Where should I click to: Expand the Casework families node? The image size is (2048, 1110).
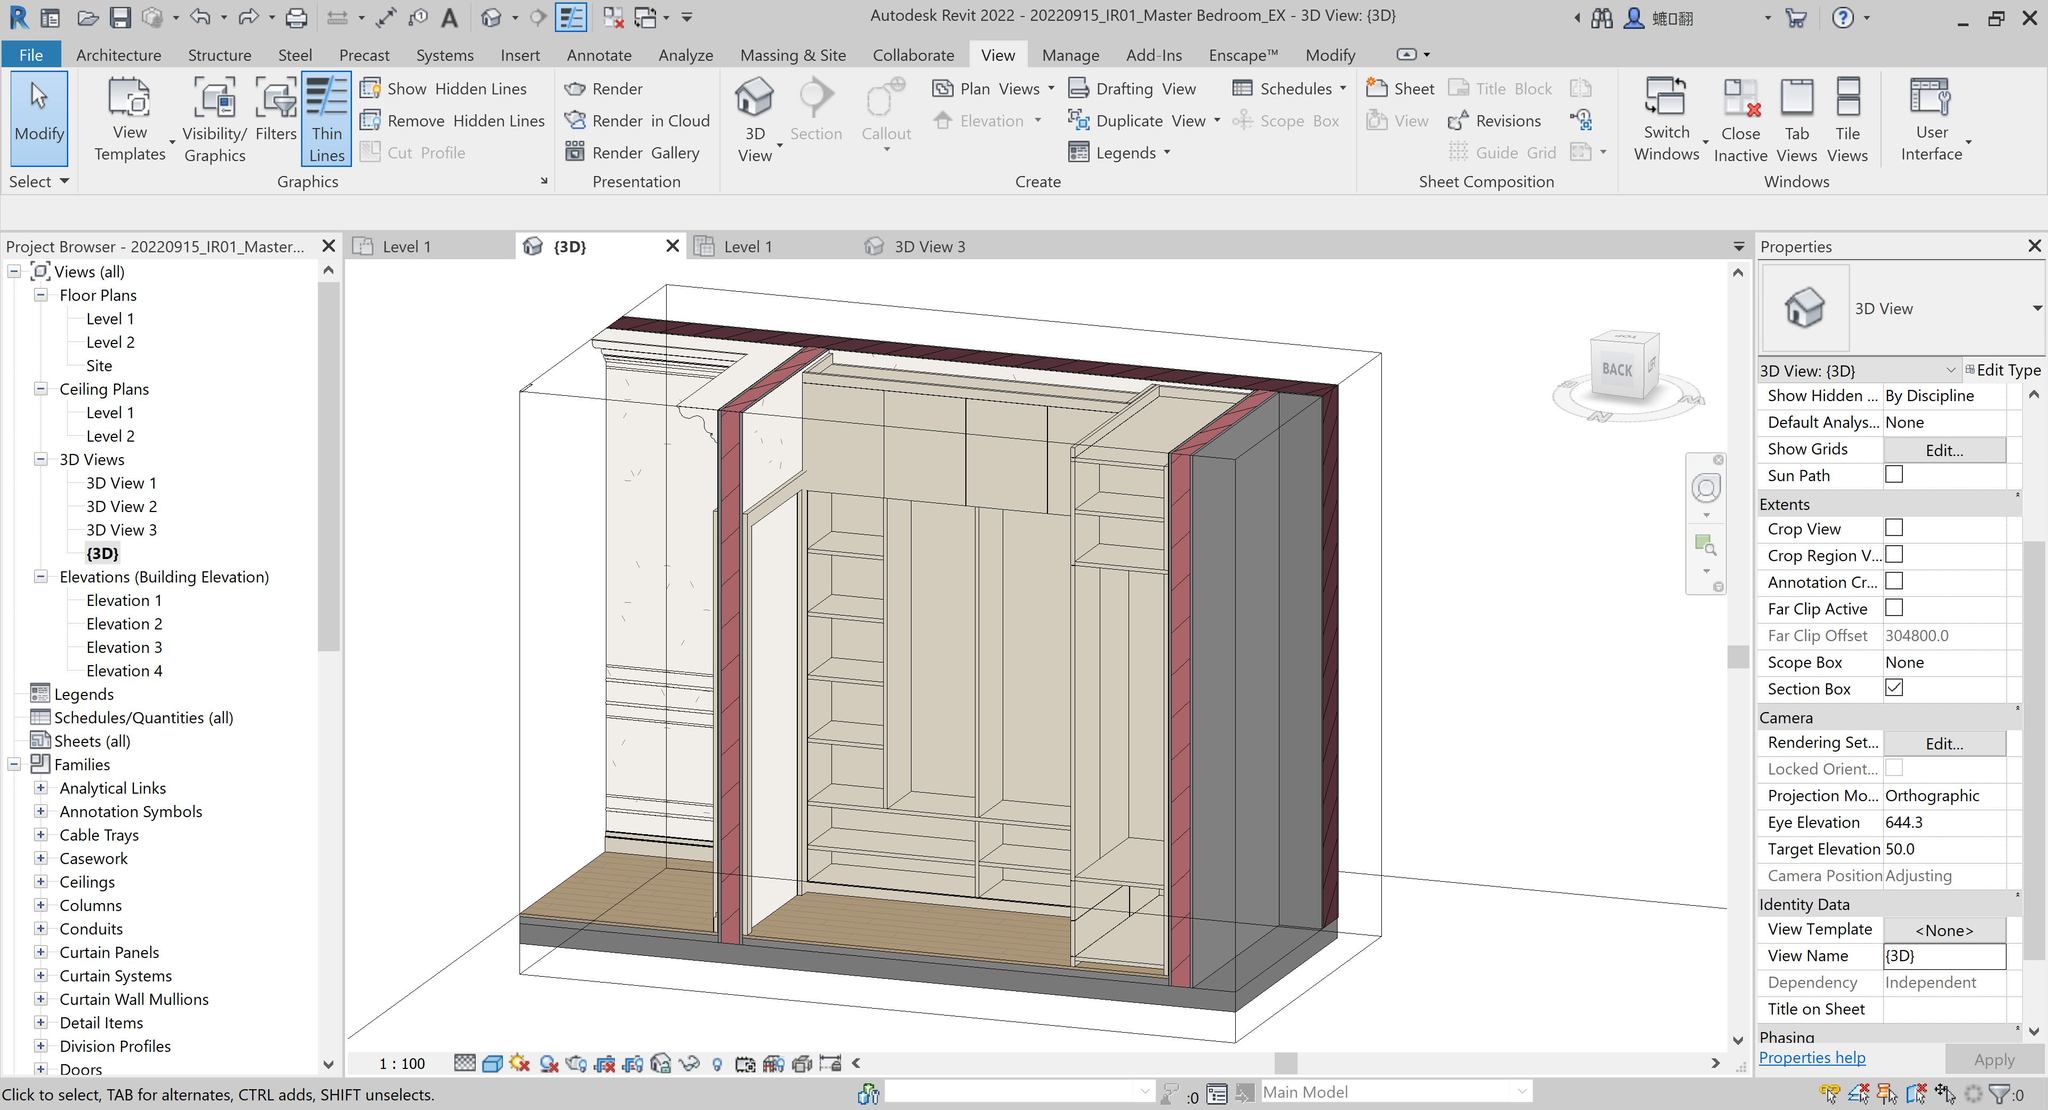tap(41, 858)
